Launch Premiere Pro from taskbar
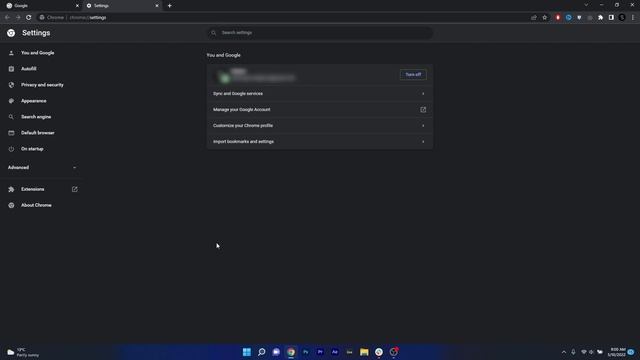The image size is (640, 360). 320,352
